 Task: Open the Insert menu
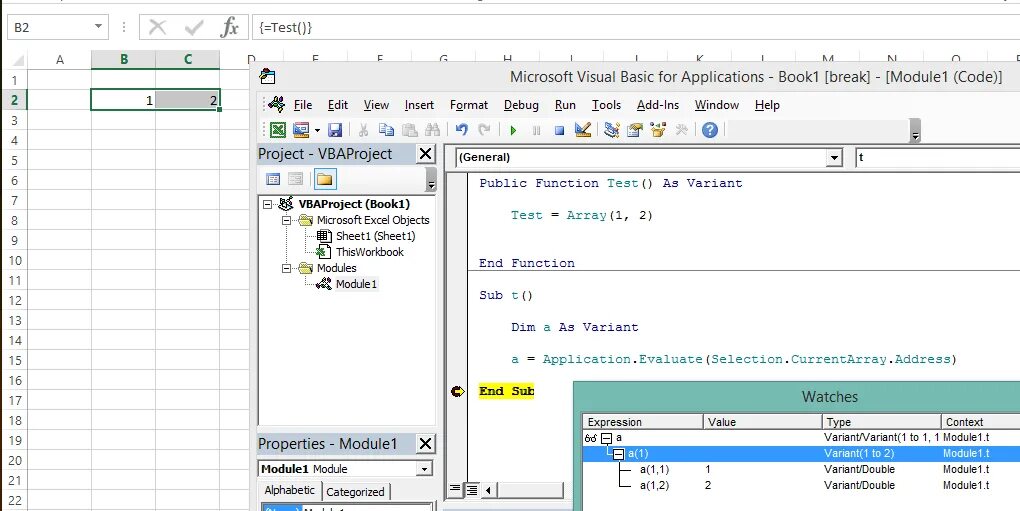(x=419, y=105)
